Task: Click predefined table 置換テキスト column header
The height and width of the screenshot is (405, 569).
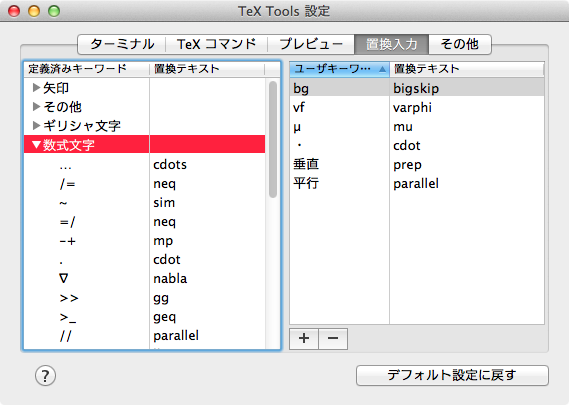Action: (207, 69)
